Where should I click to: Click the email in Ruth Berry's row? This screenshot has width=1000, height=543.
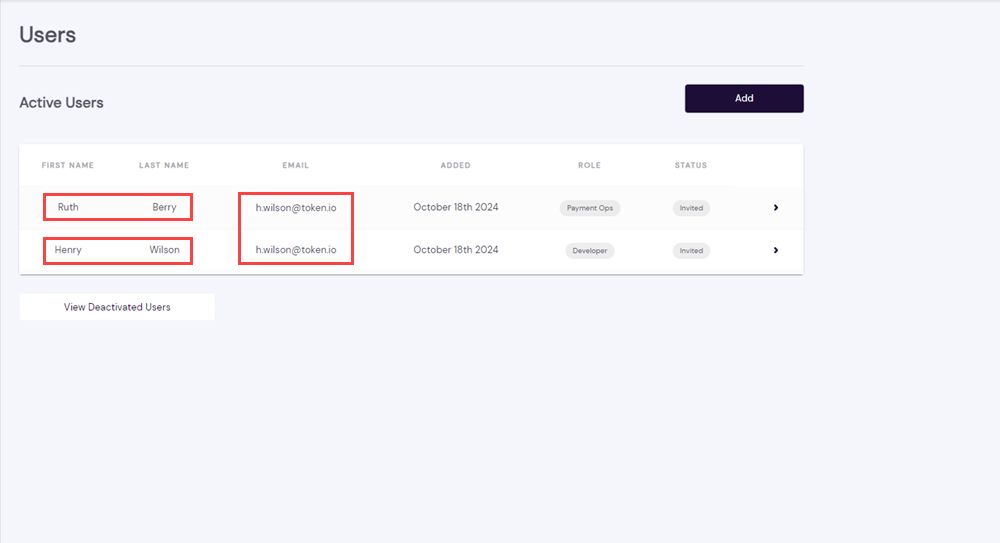tap(296, 207)
